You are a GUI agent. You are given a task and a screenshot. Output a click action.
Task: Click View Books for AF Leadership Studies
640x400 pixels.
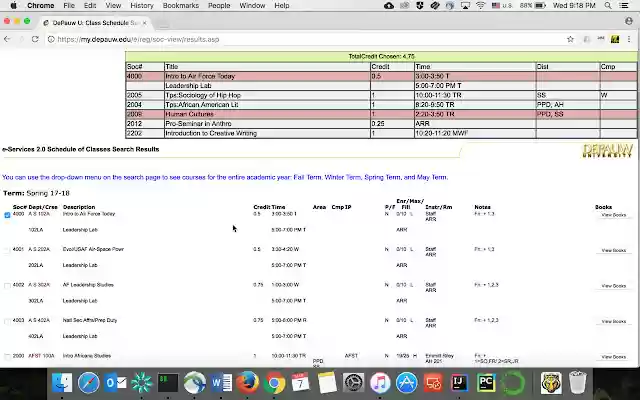[x=613, y=286]
